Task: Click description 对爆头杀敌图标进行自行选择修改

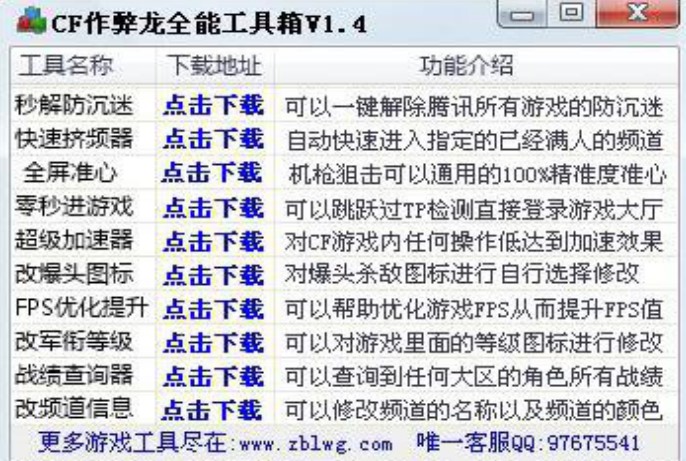Action: click(462, 274)
